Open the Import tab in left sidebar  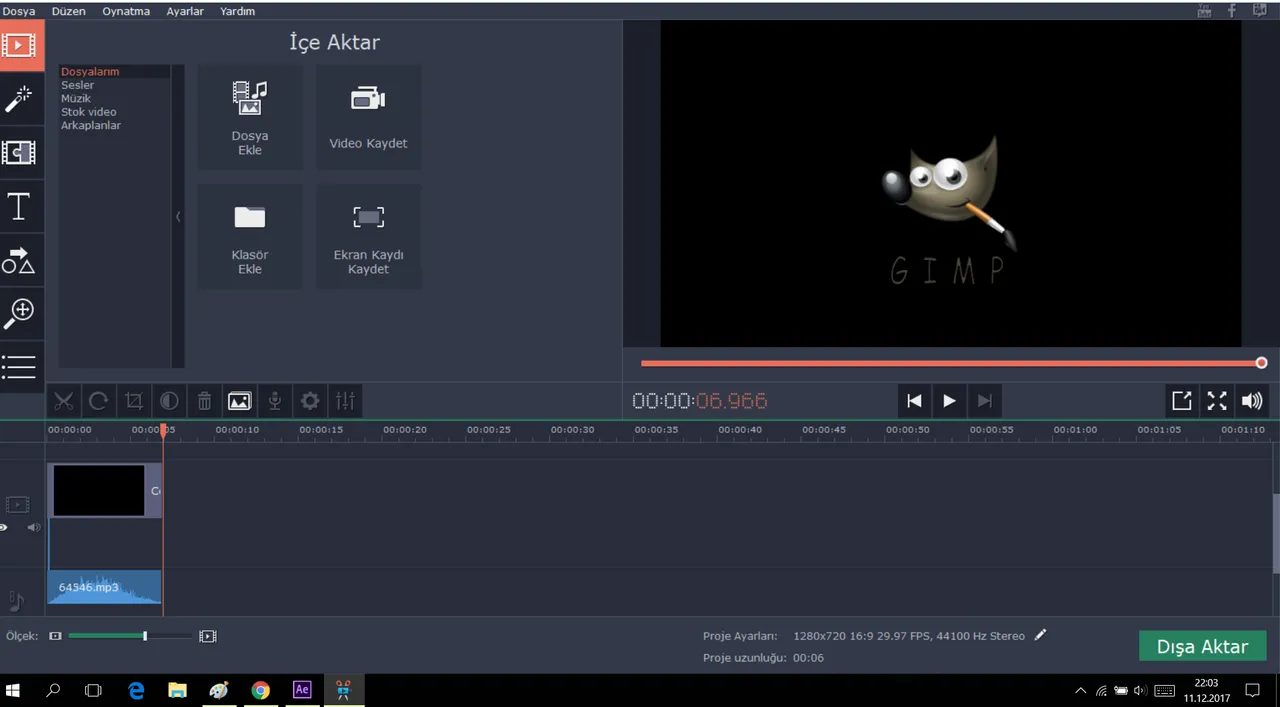[x=21, y=46]
